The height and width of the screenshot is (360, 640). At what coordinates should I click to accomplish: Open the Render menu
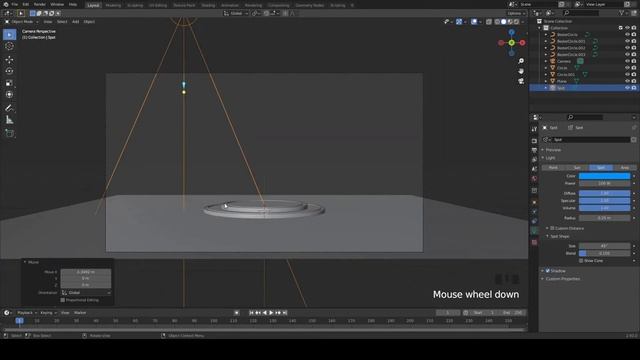pyautogui.click(x=40, y=4)
